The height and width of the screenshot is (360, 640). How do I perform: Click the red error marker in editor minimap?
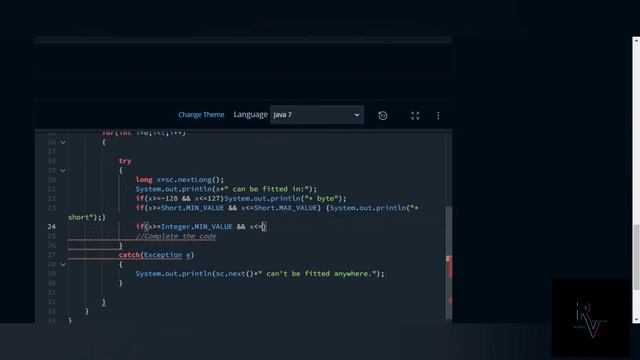450,267
